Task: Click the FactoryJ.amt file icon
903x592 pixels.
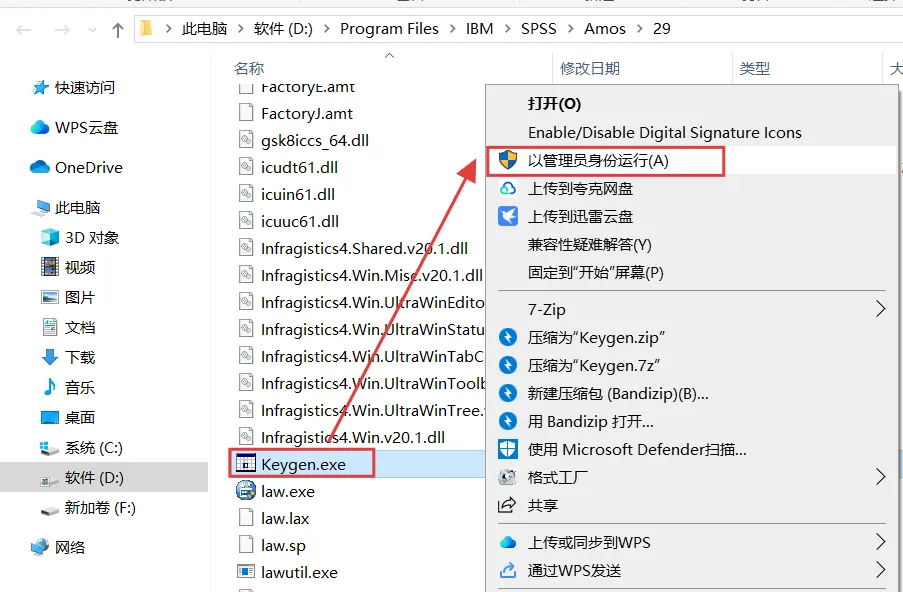Action: [246, 113]
